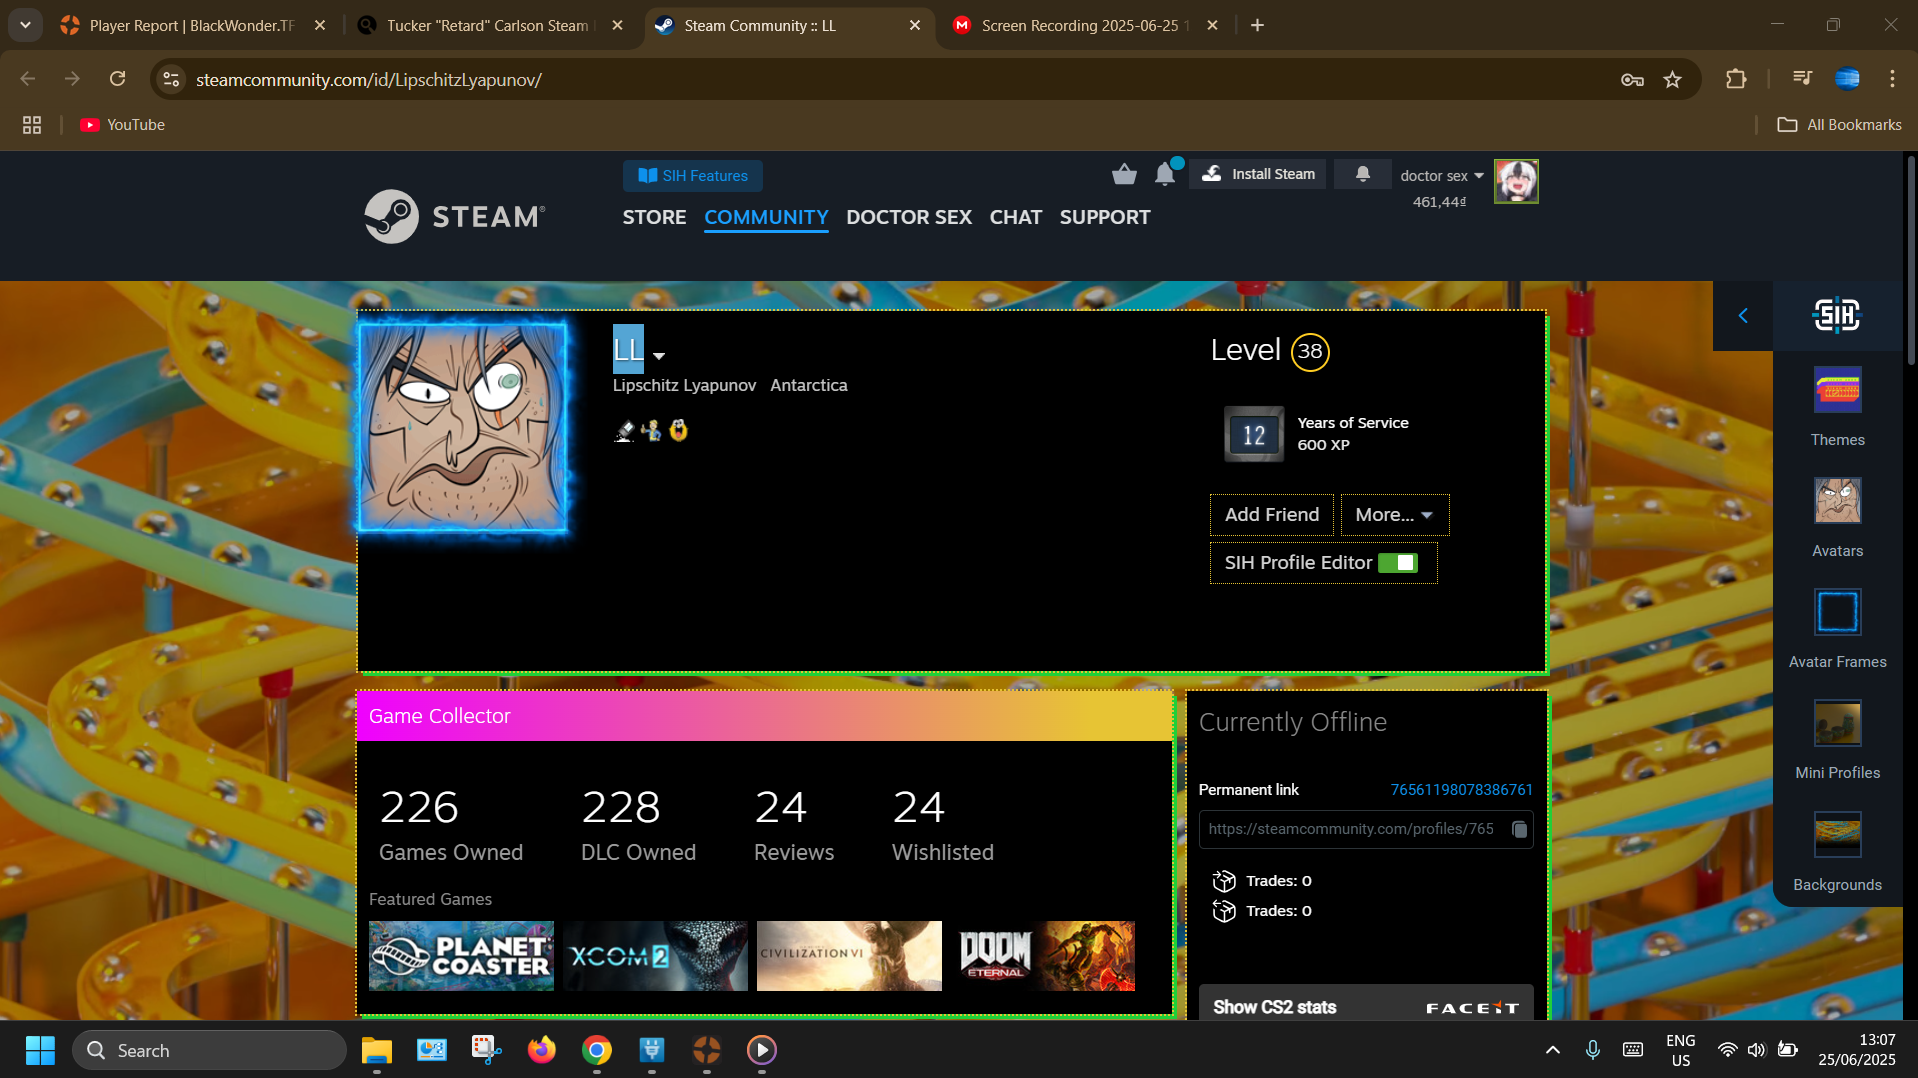Open the All Bookmarks folder
Image resolution: width=1918 pixels, height=1078 pixels.
1839,125
